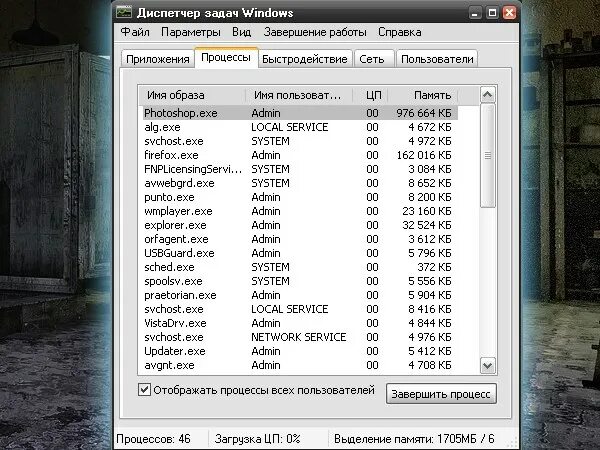Switch to the Быстродействие tab

point(305,59)
